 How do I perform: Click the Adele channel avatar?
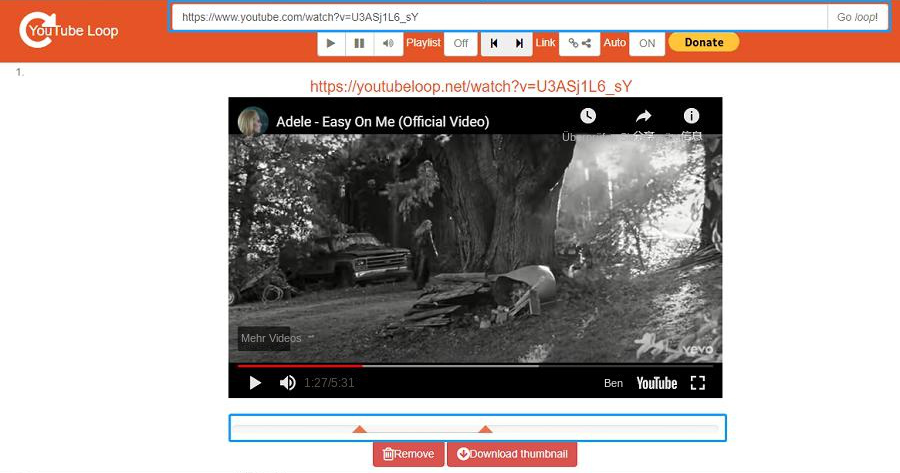[253, 121]
